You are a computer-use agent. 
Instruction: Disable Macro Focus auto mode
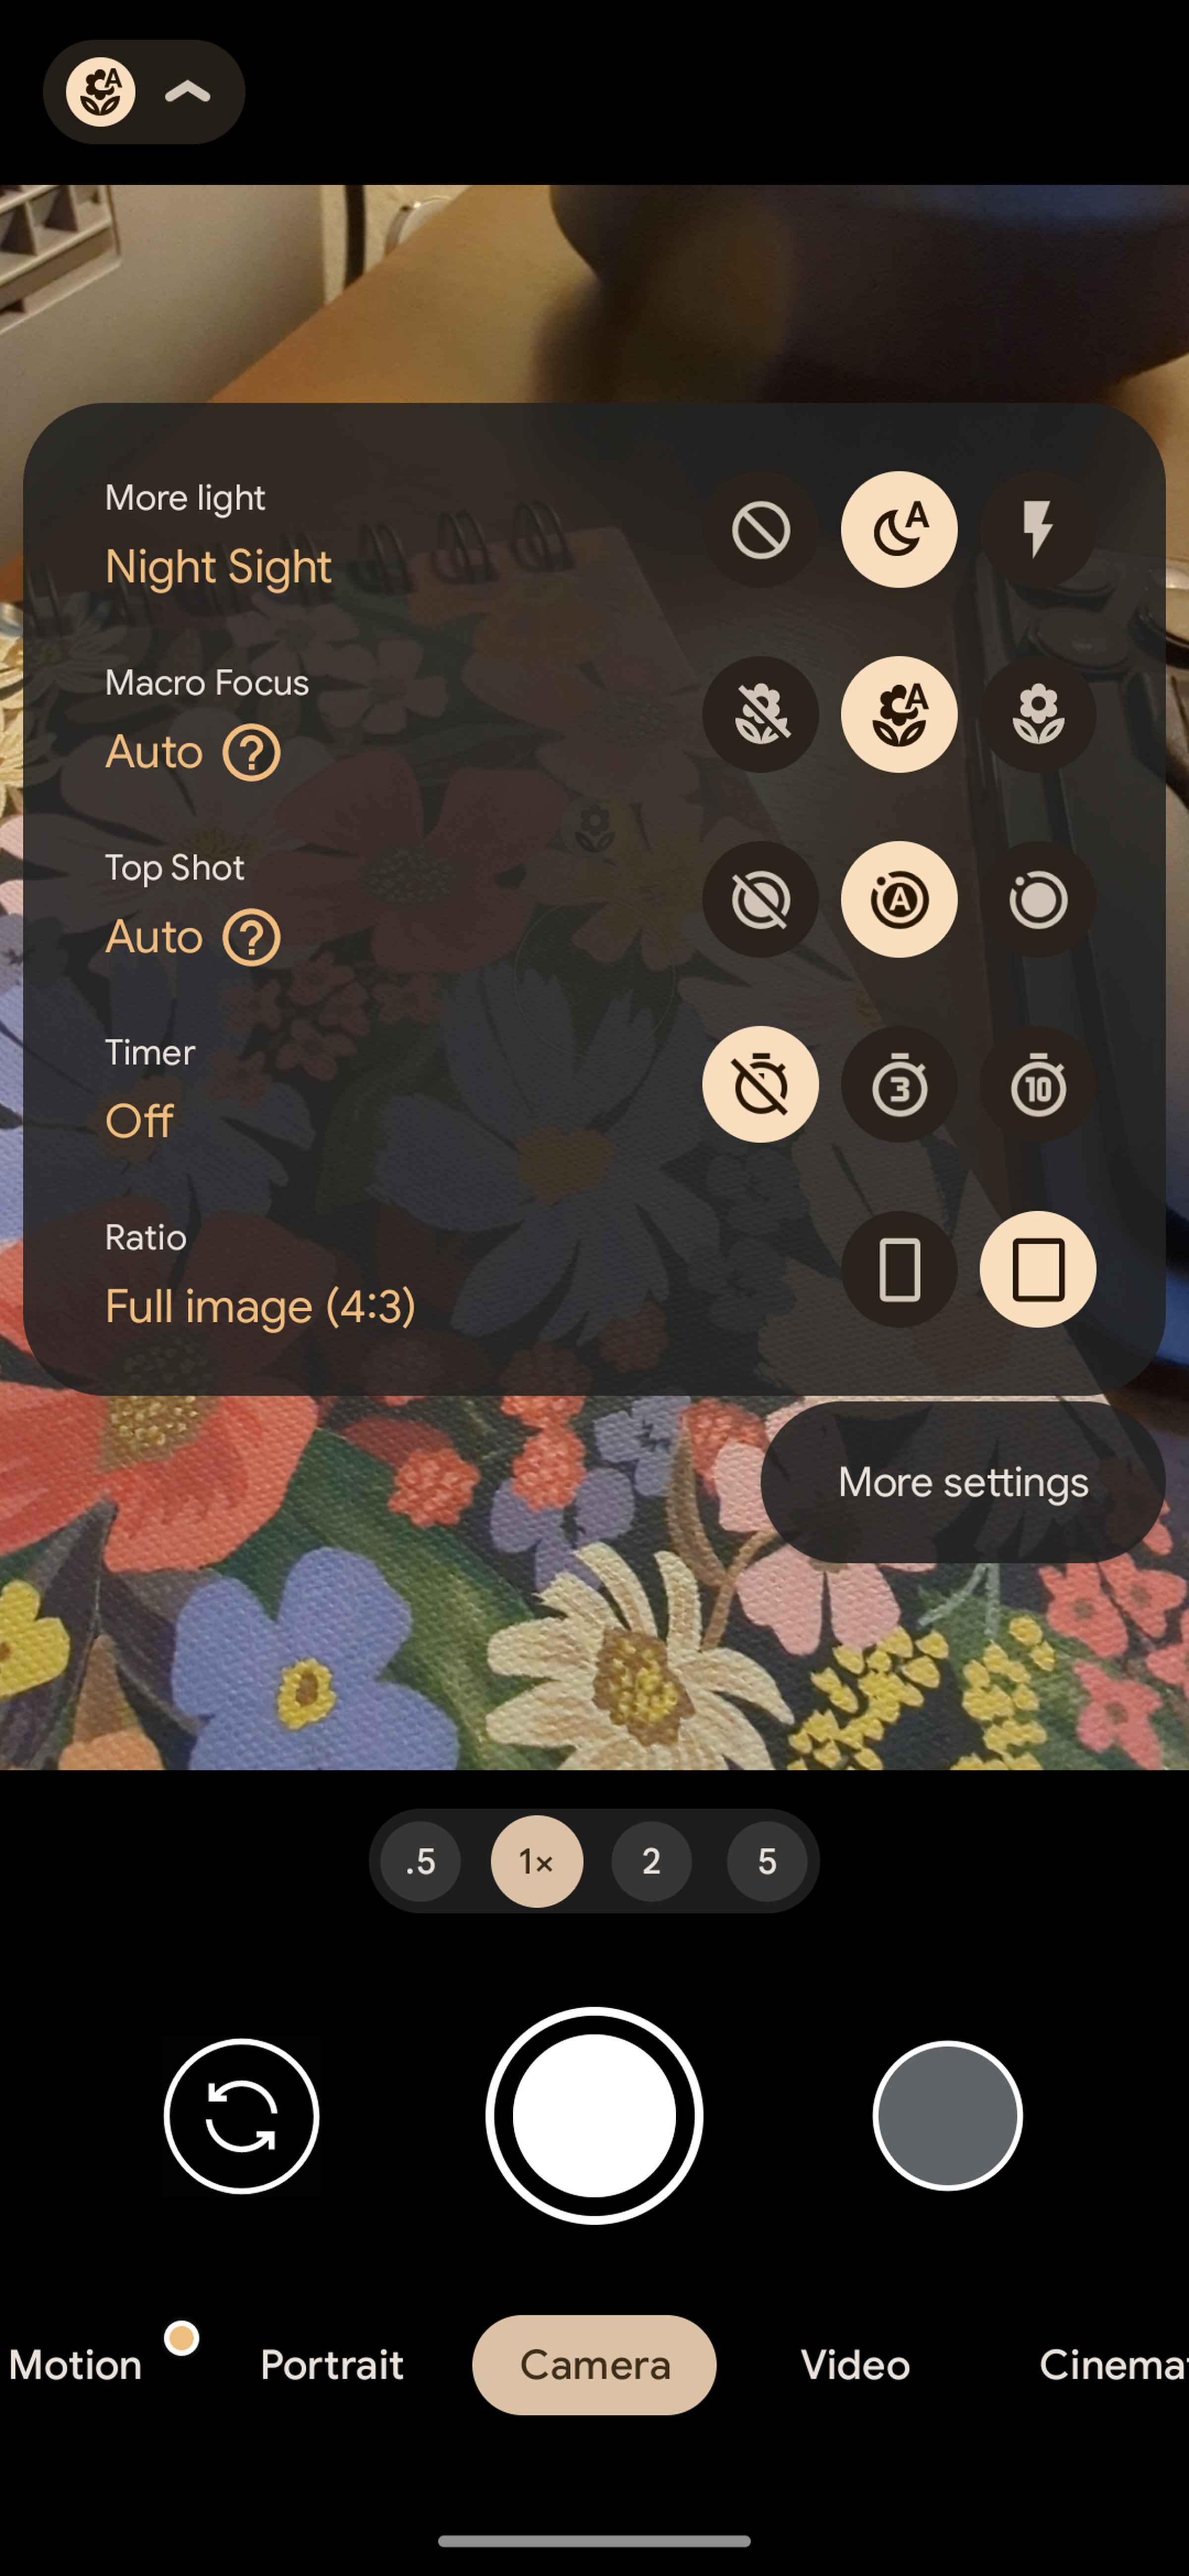coord(760,715)
